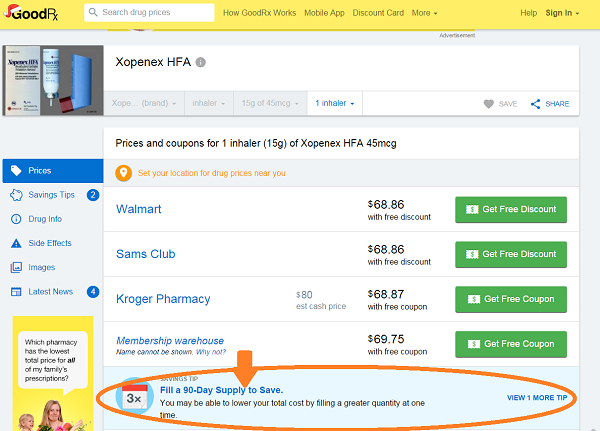Screen dimensions: 600x431
Task: Click the 3x calendar savings tip icon
Action: click(x=134, y=396)
